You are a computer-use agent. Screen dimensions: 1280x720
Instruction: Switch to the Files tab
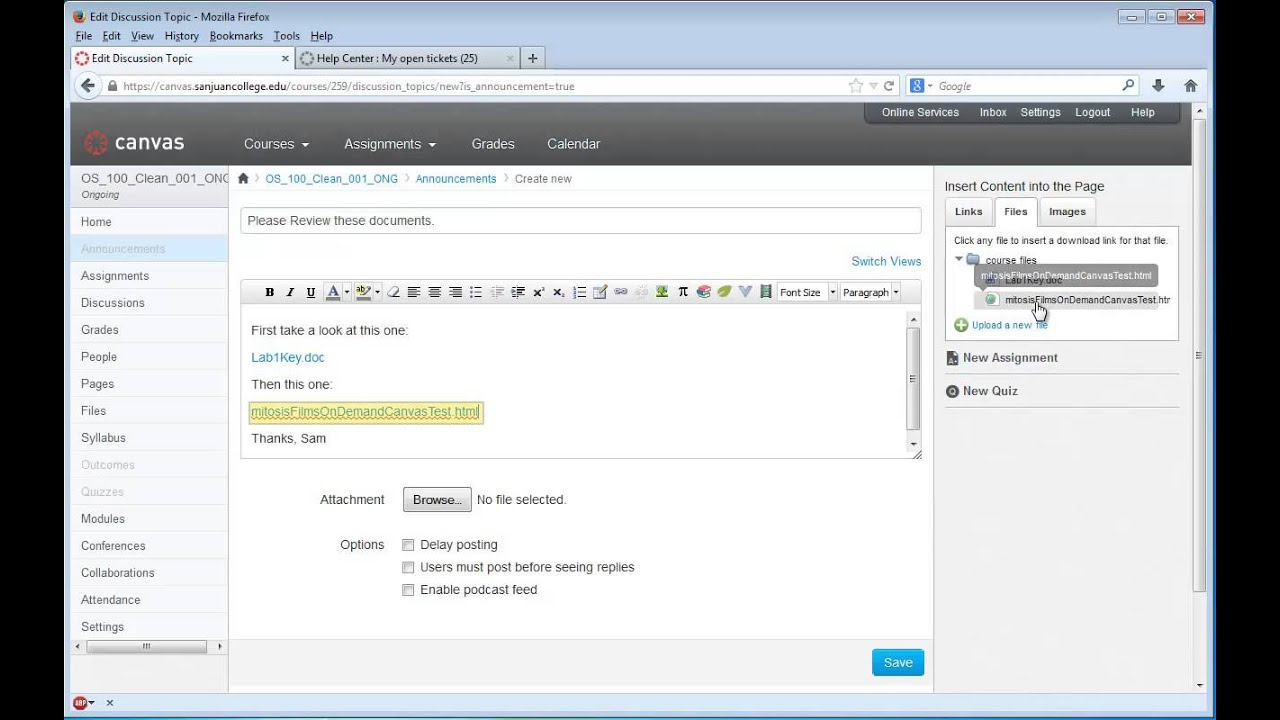(1016, 211)
